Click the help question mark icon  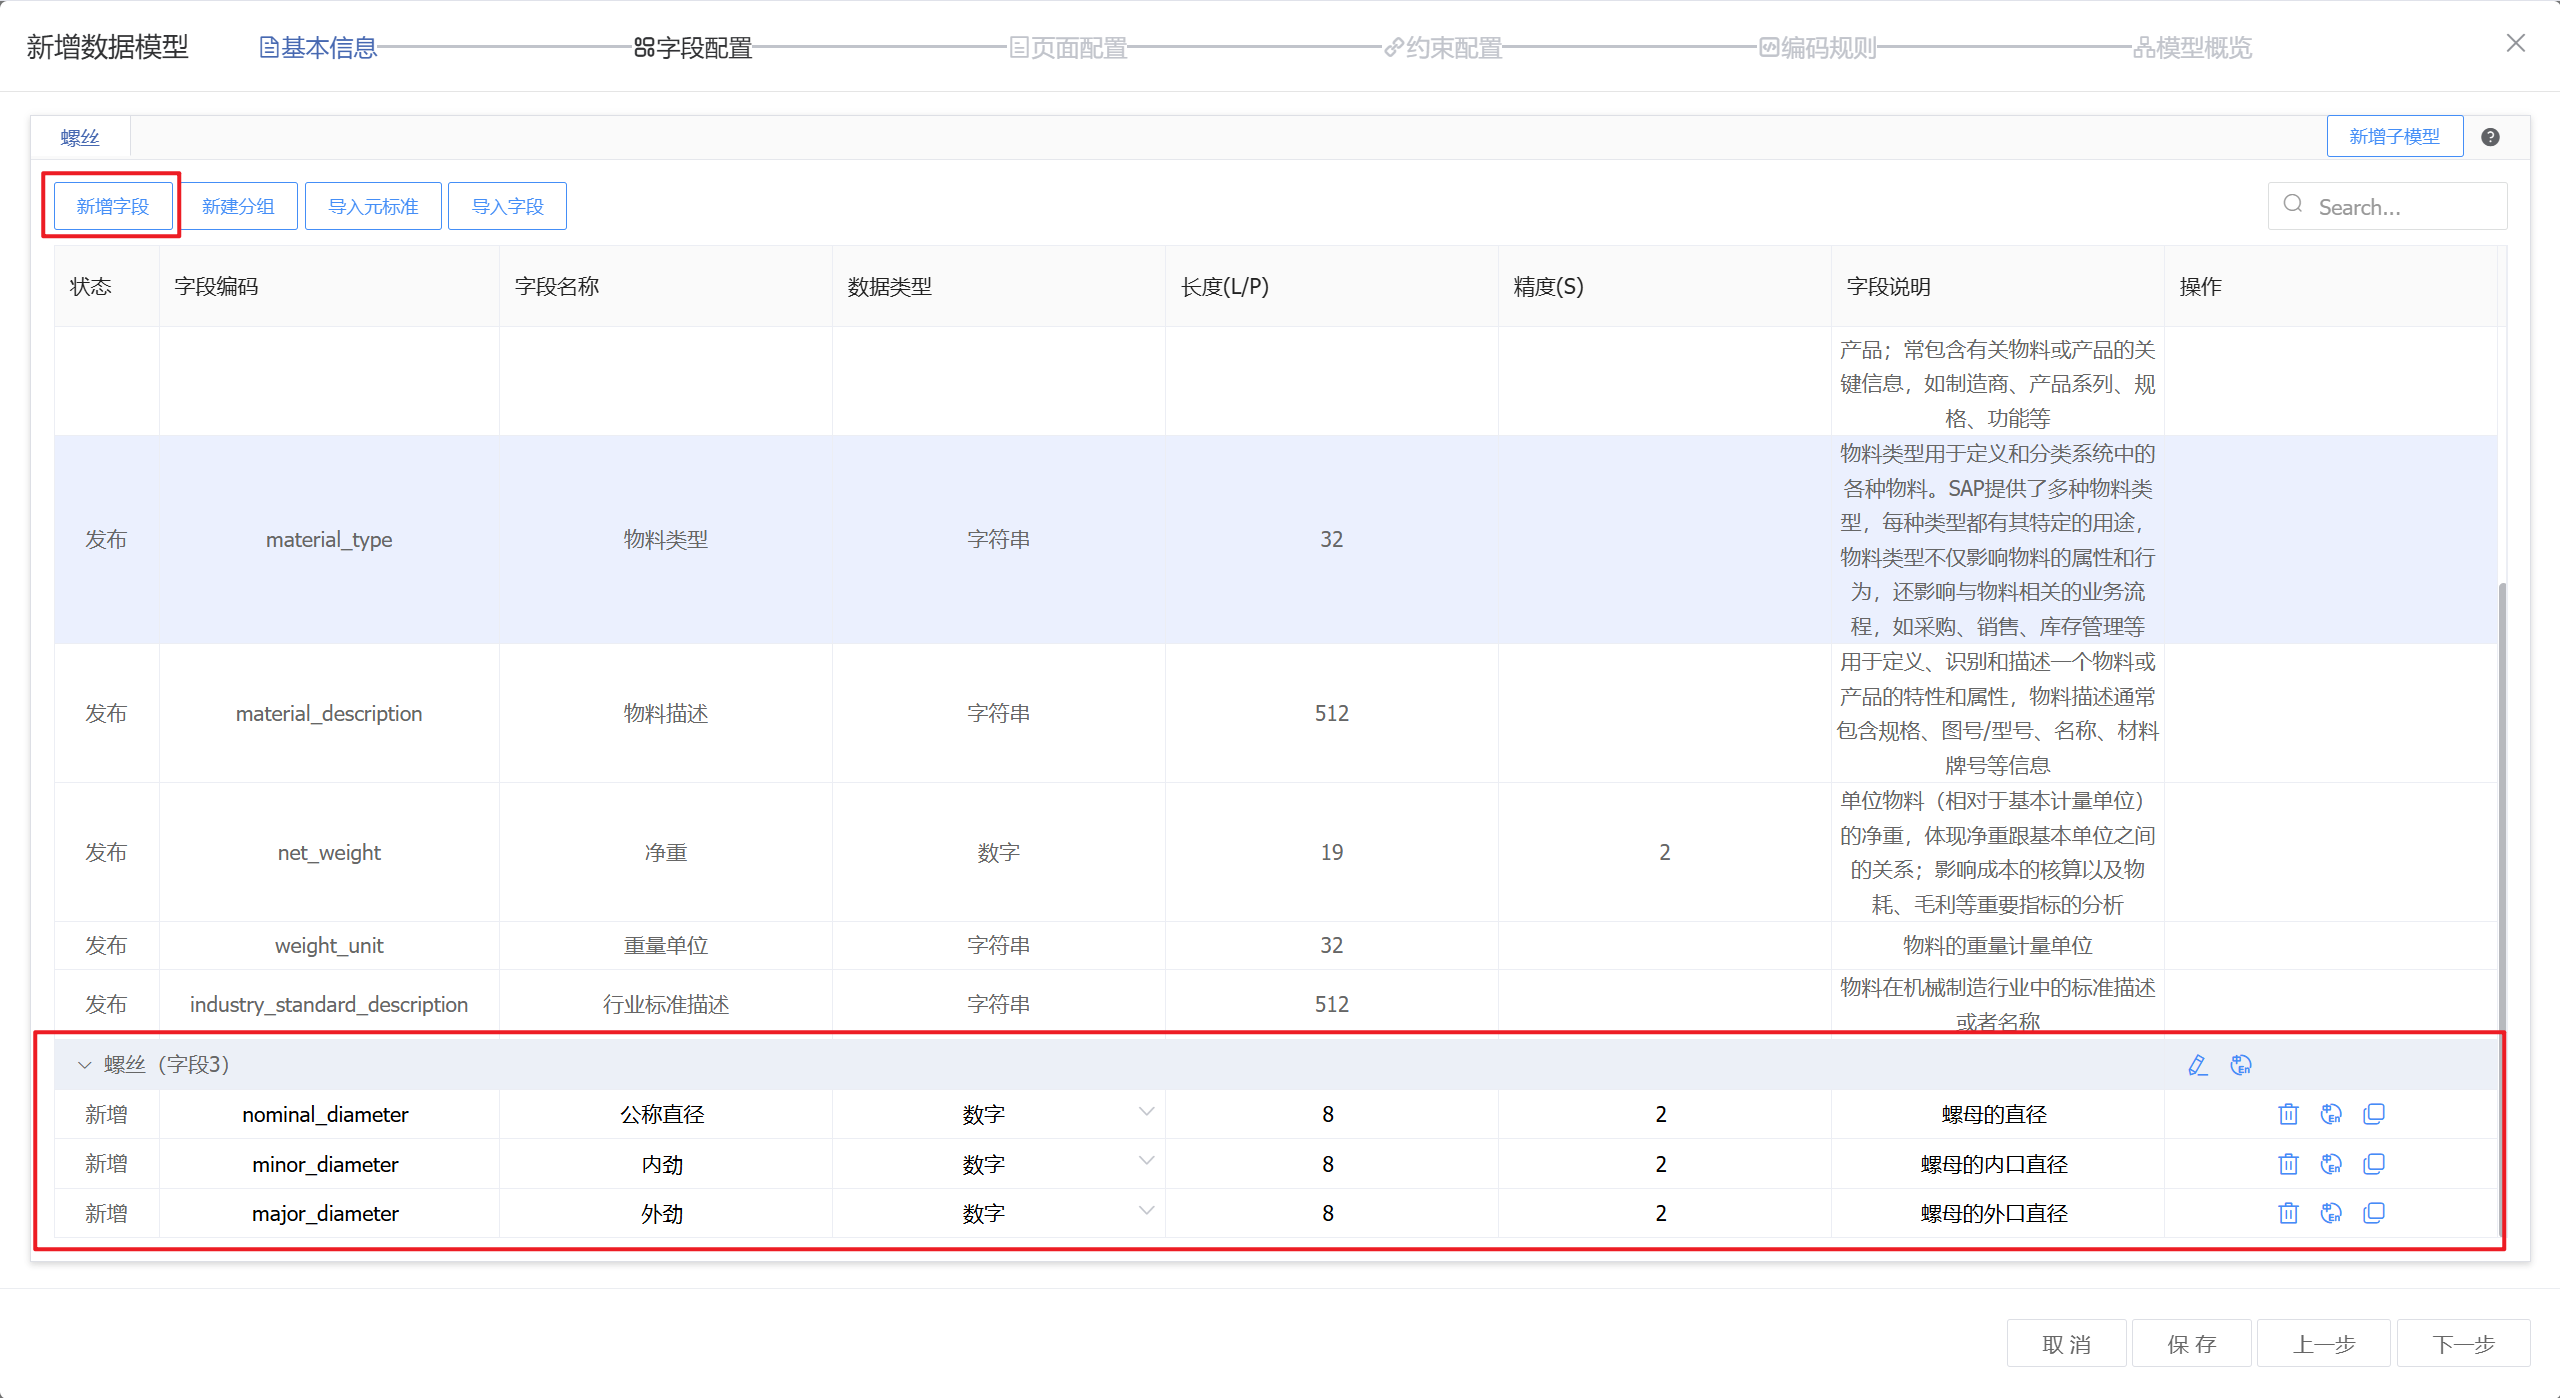coord(2490,137)
